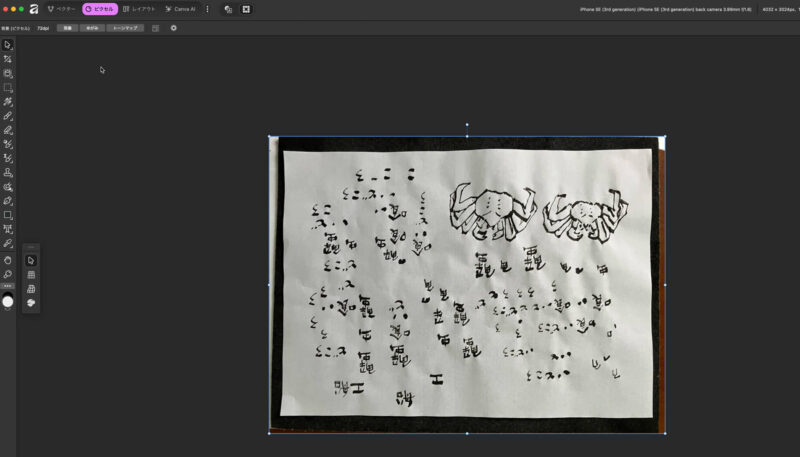
Task: Switch to the ベクター studio tab
Action: pos(61,9)
